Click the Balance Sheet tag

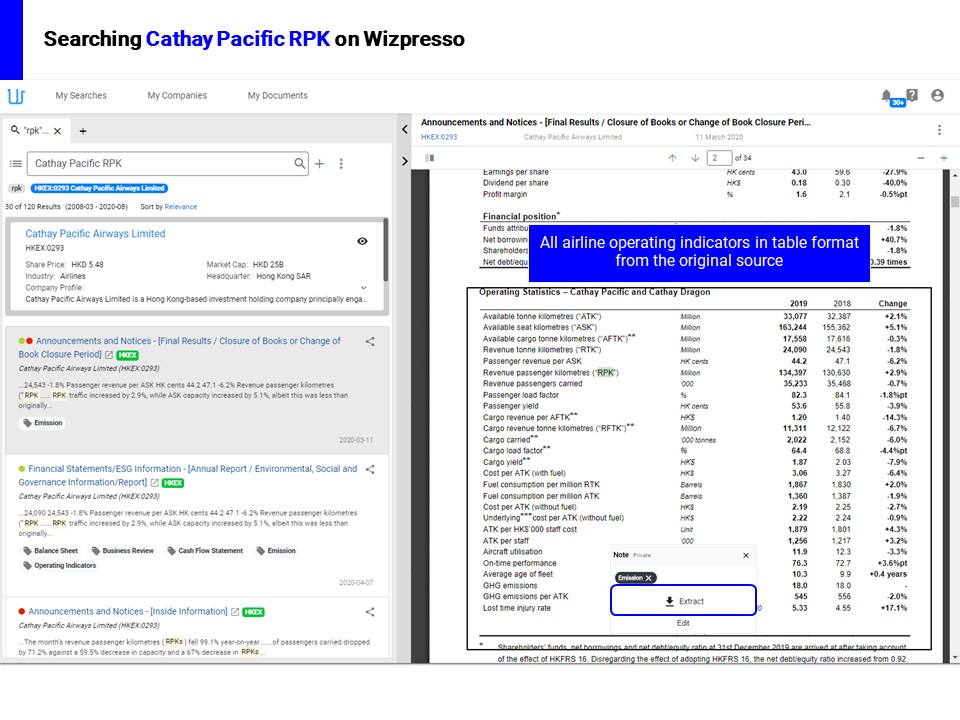(51, 551)
